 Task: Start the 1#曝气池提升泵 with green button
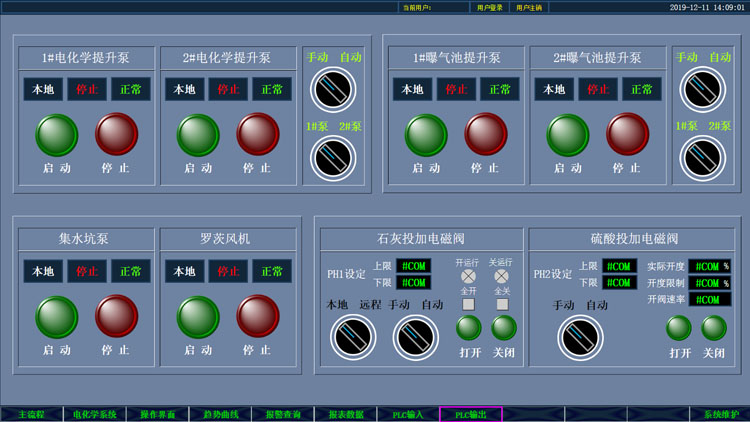[x=426, y=135]
